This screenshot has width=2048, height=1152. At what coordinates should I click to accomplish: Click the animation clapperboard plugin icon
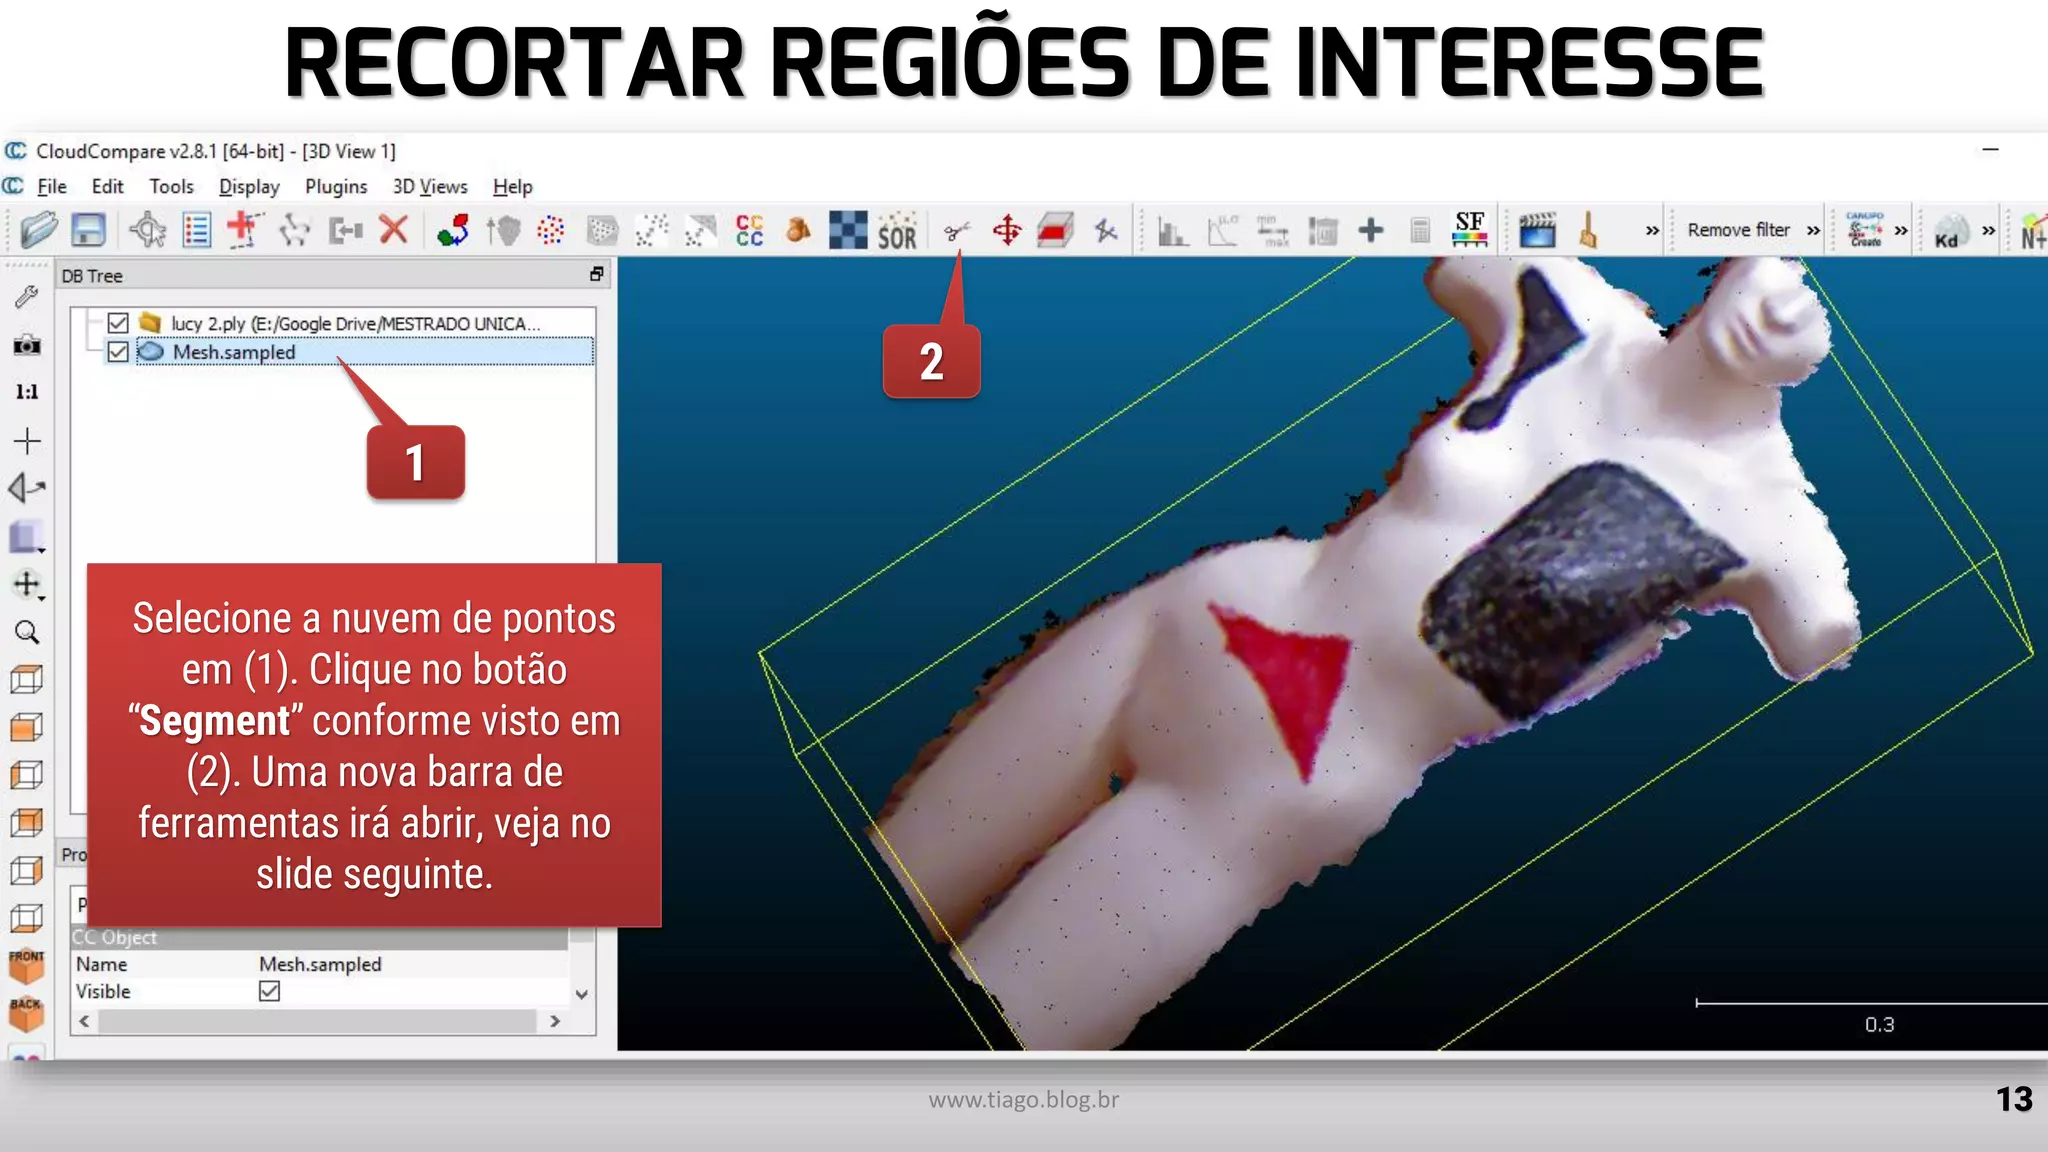click(x=1537, y=231)
